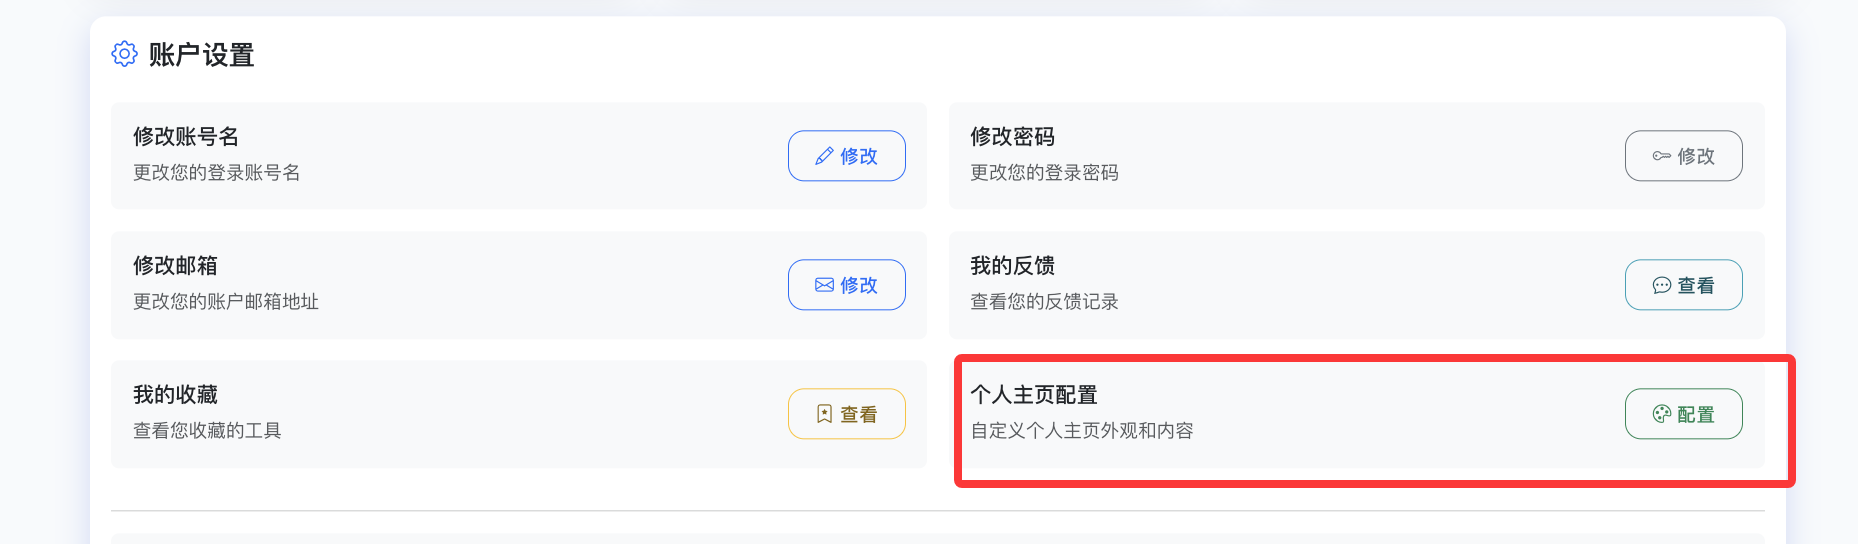Click the envelope icon for 修改邮箱
This screenshot has height=544, width=1858.
pyautogui.click(x=824, y=285)
